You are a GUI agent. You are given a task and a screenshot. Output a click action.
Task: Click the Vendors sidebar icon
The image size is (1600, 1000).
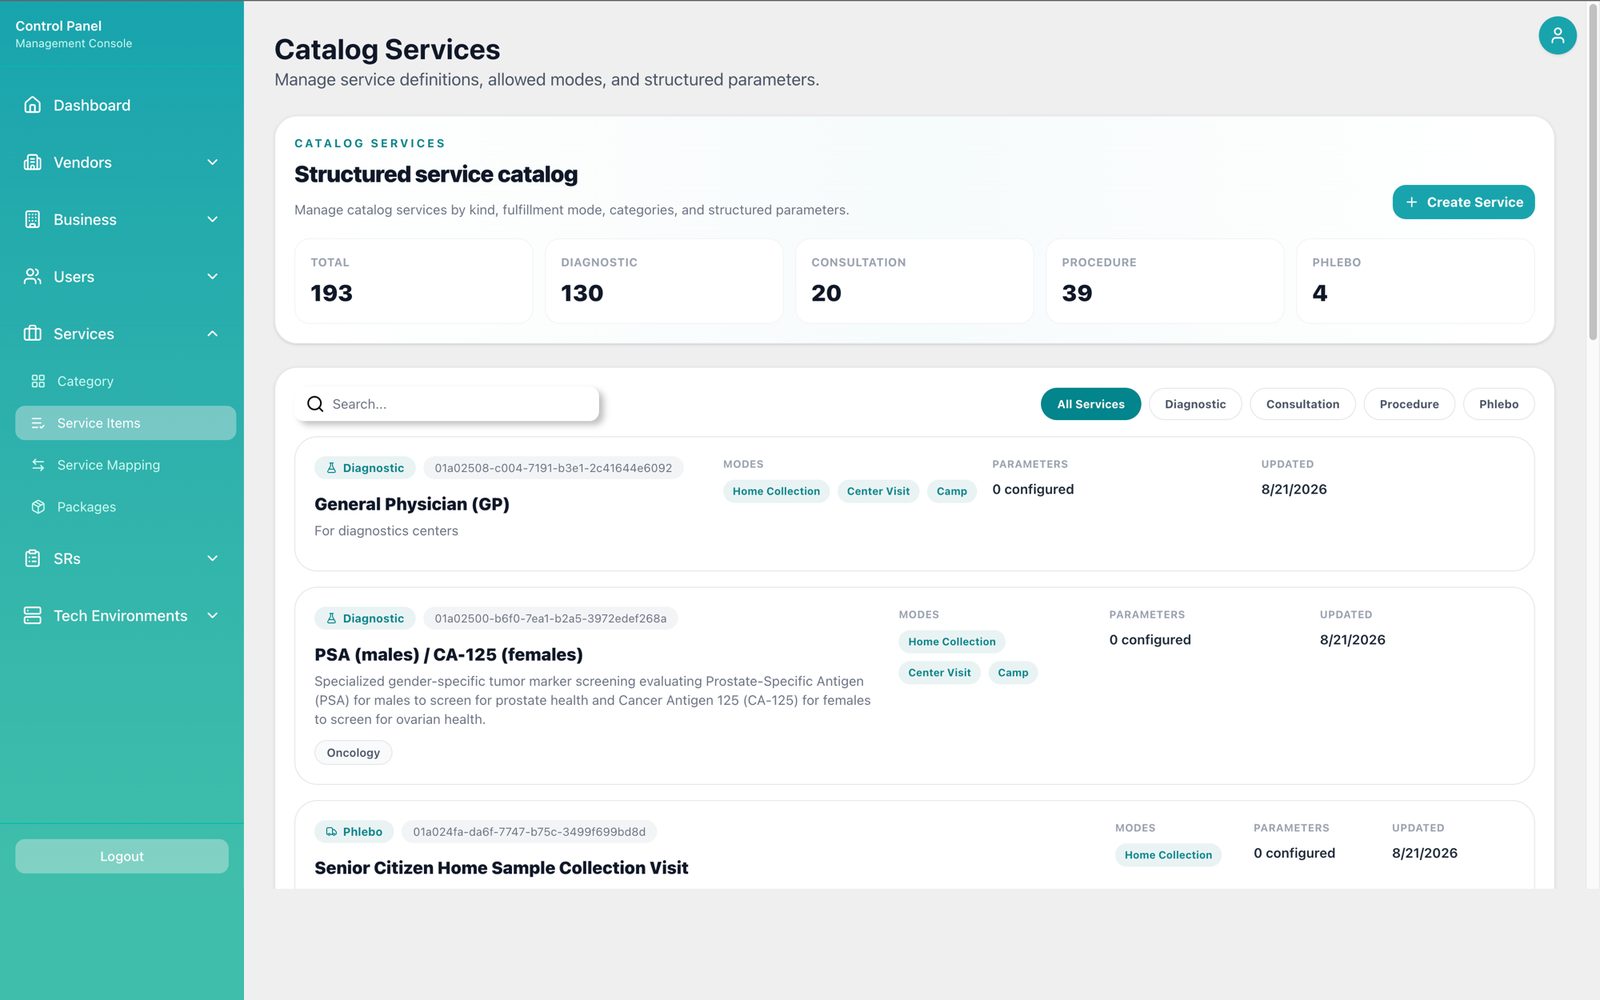[x=33, y=162]
